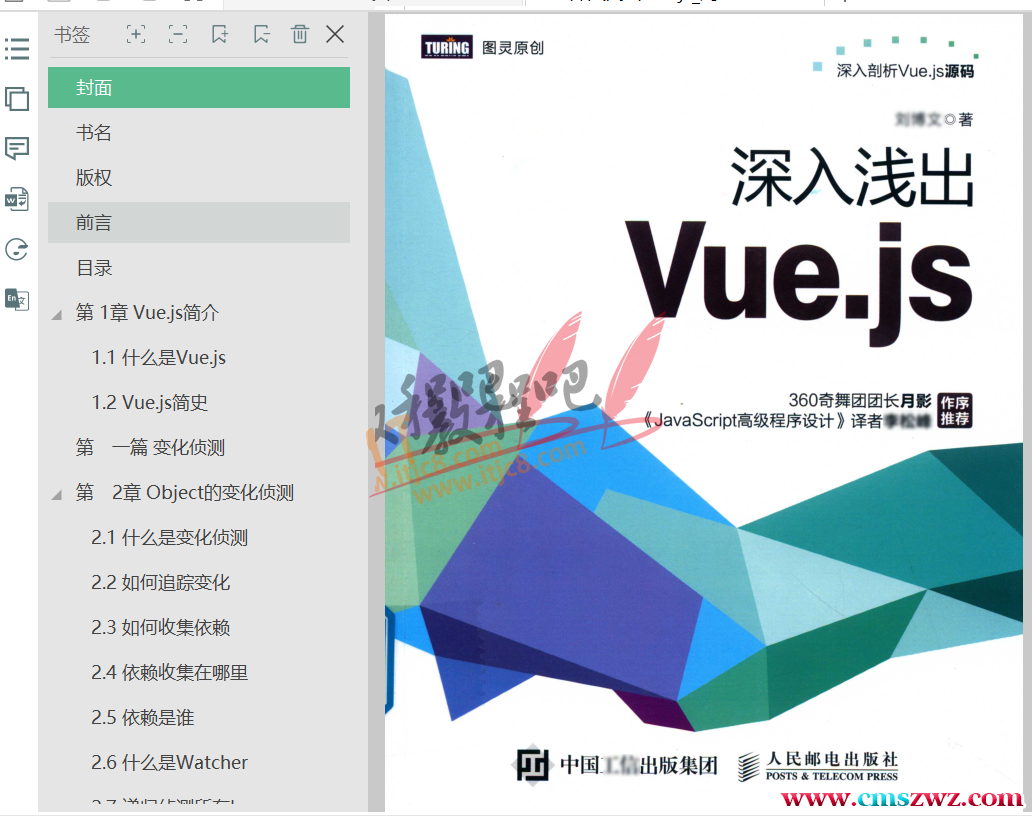Collapse the 第1章 Vue.js简介 chapter triangle
Image resolution: width=1032 pixels, height=816 pixels.
point(57,314)
